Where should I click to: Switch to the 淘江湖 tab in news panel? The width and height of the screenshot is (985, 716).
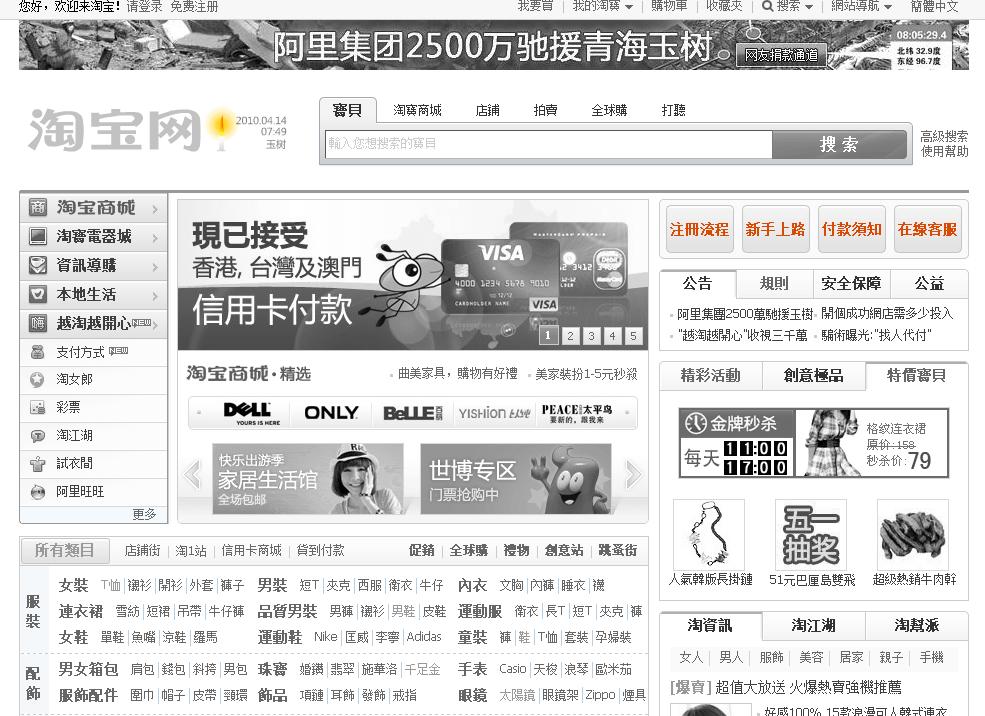[814, 626]
